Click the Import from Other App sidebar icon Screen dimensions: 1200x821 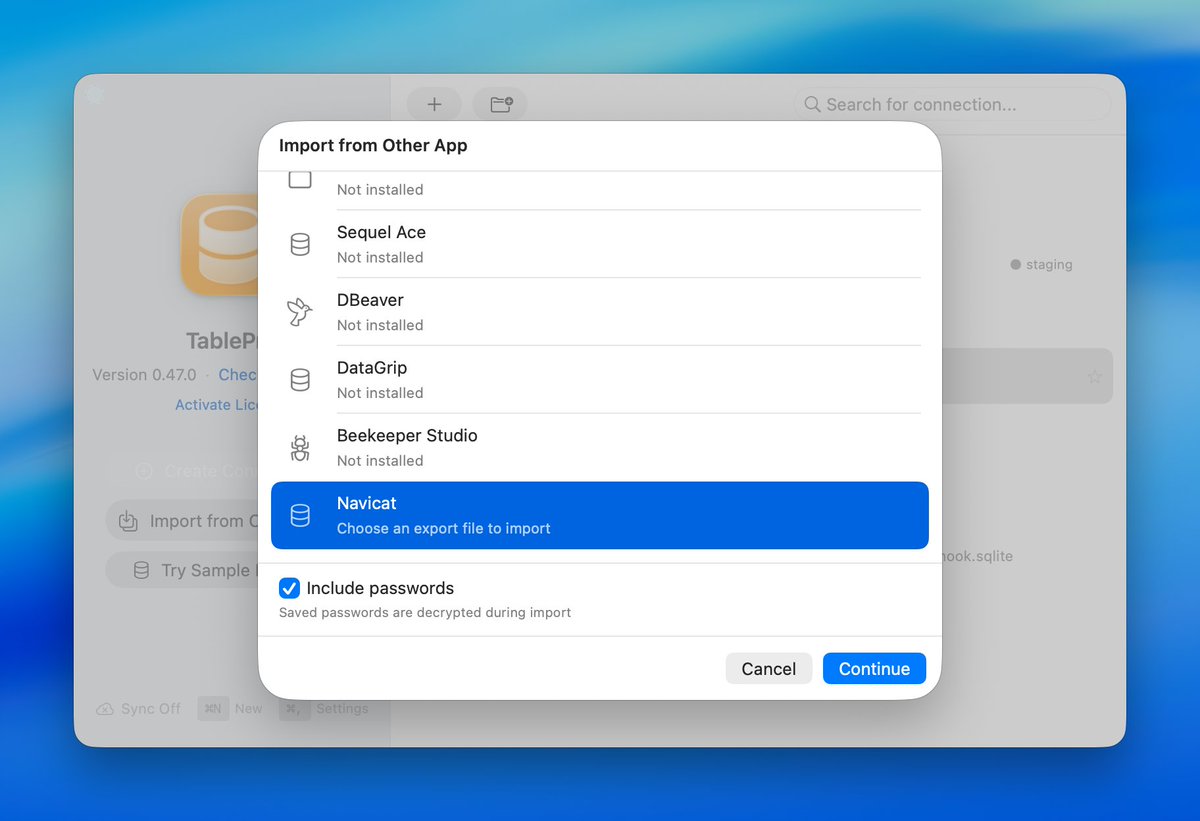[x=128, y=521]
